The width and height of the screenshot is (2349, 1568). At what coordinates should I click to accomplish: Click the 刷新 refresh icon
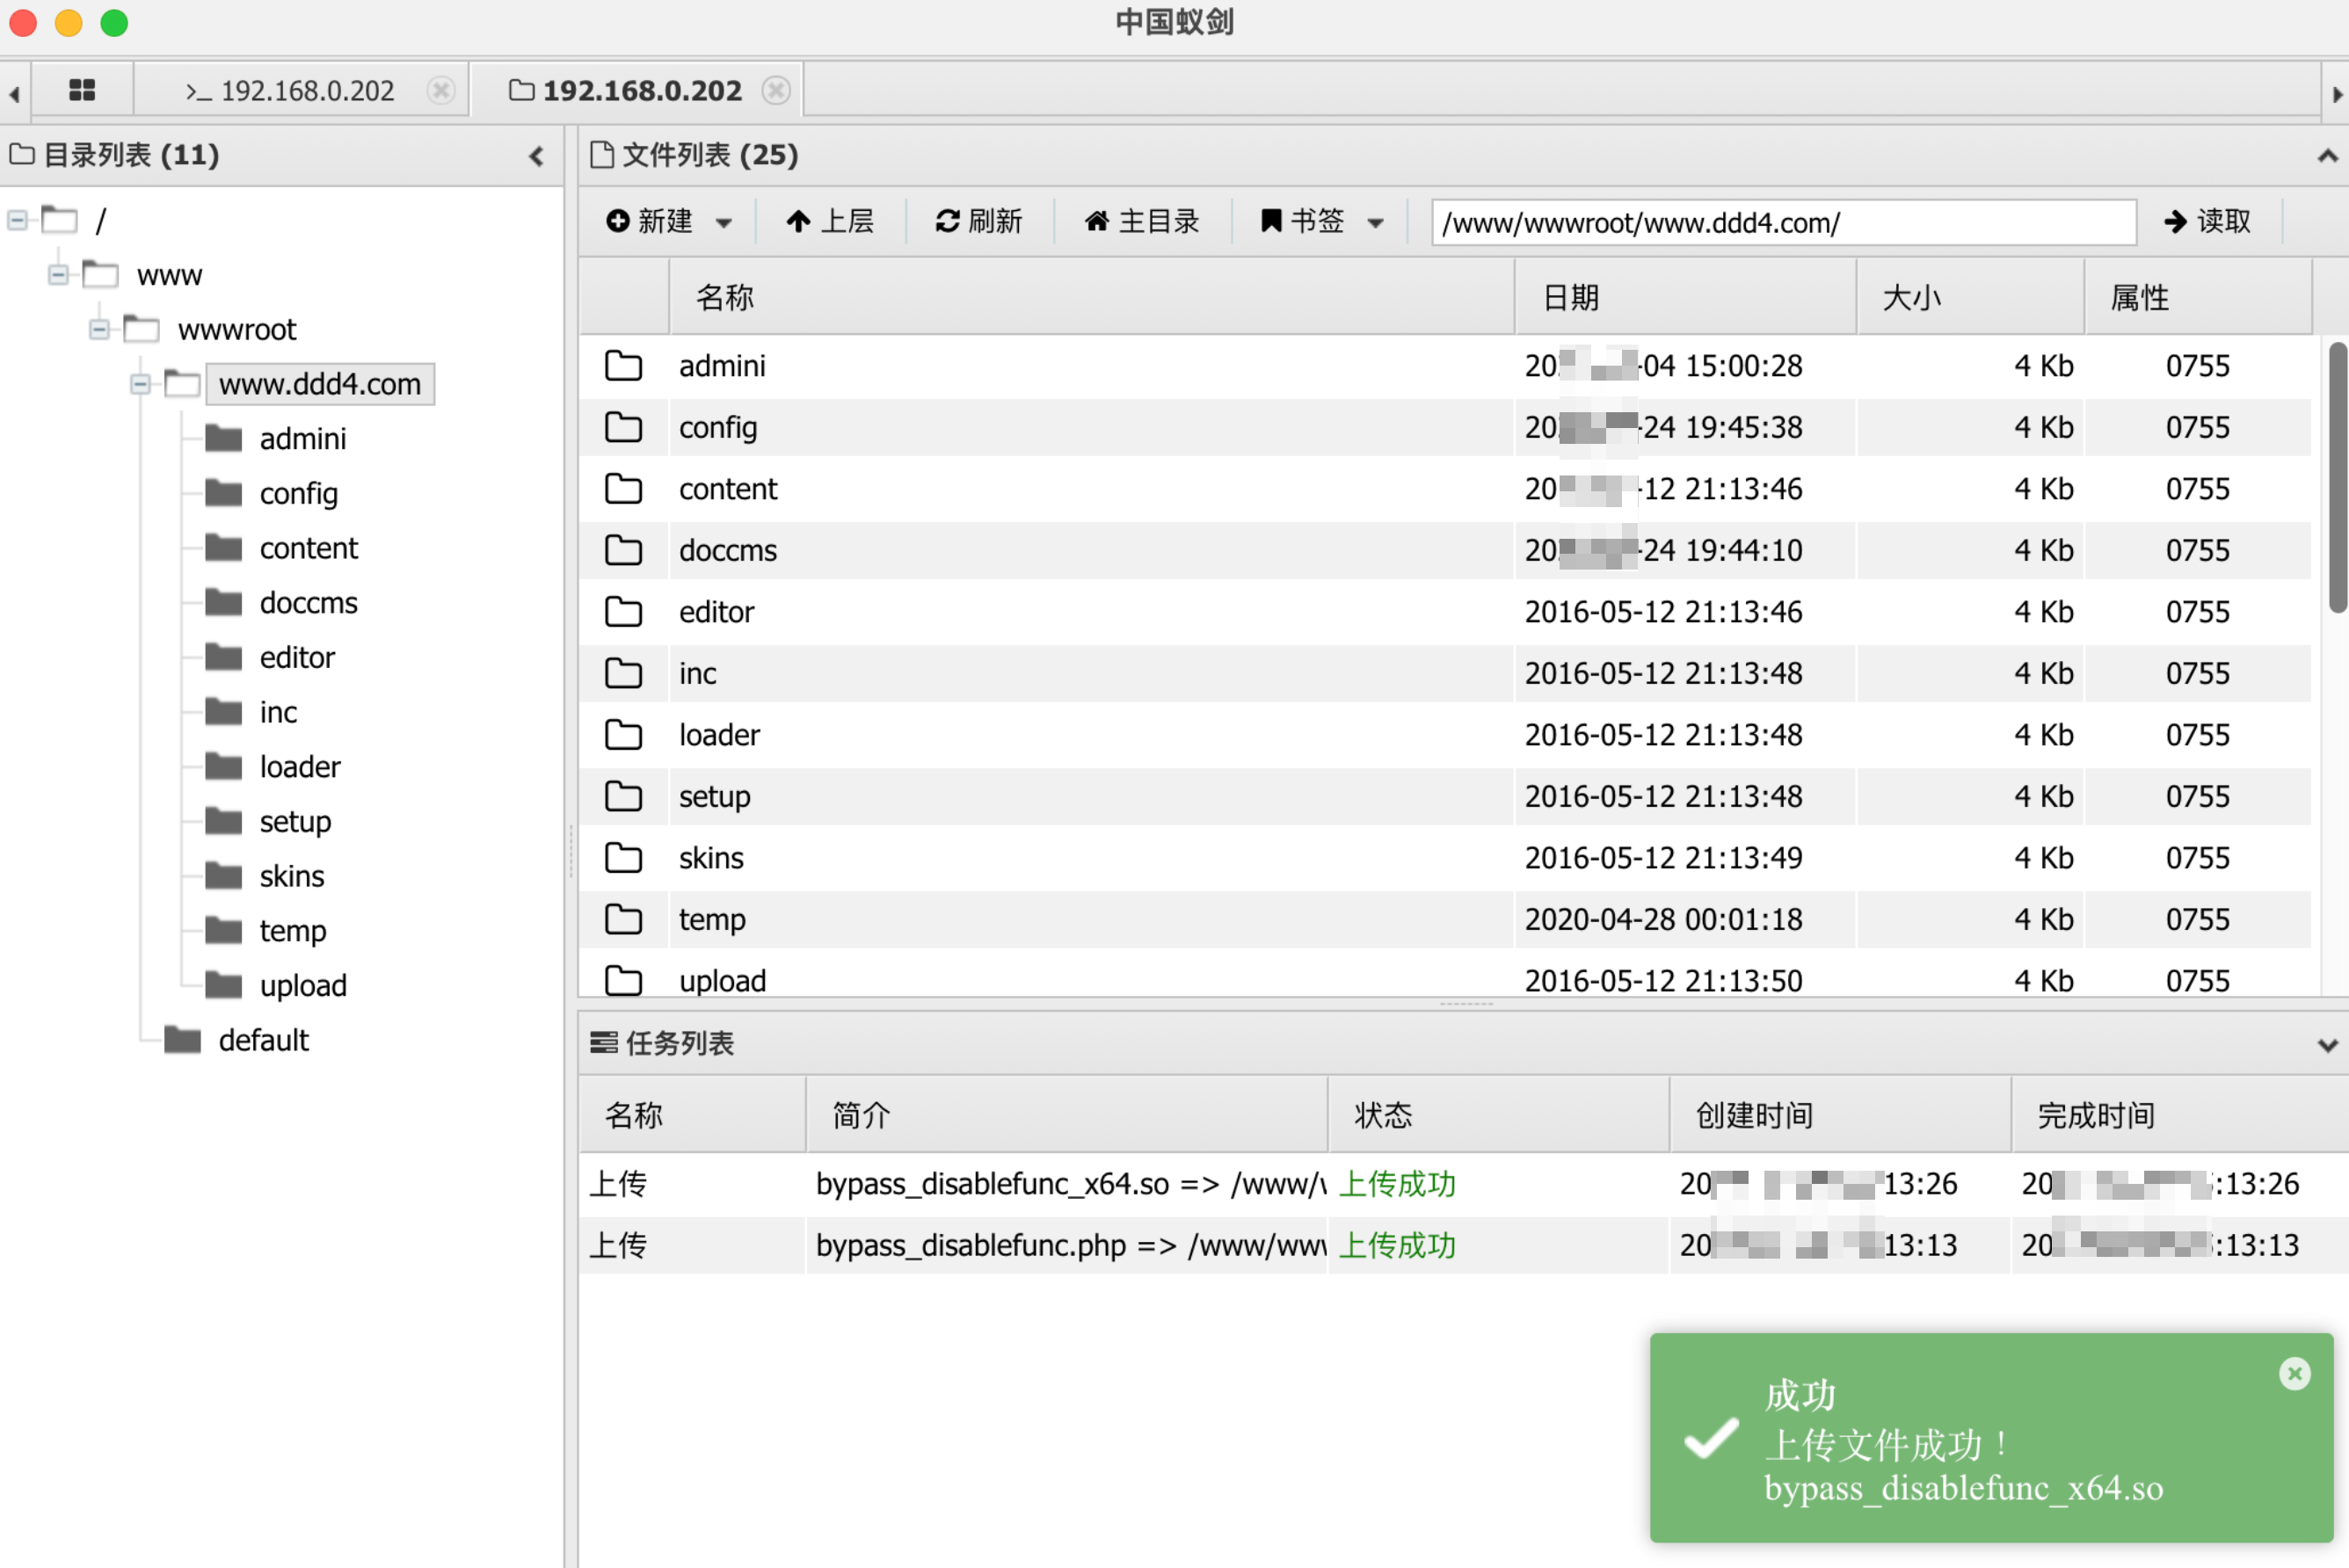[x=947, y=221]
